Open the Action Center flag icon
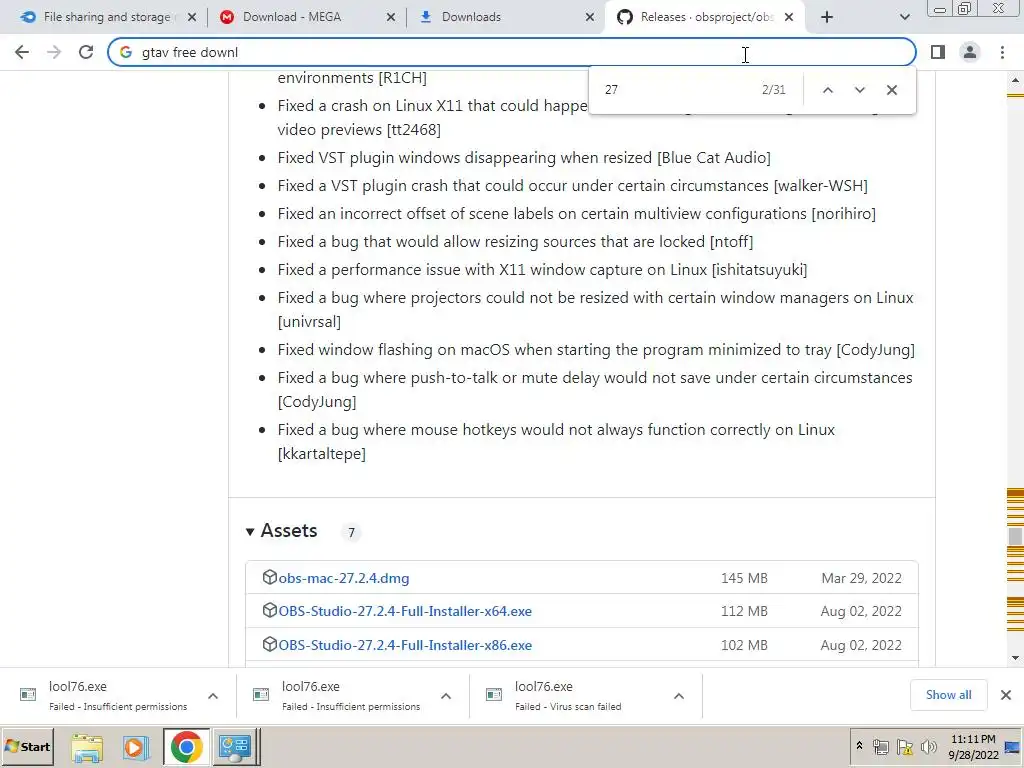 pos(904,747)
